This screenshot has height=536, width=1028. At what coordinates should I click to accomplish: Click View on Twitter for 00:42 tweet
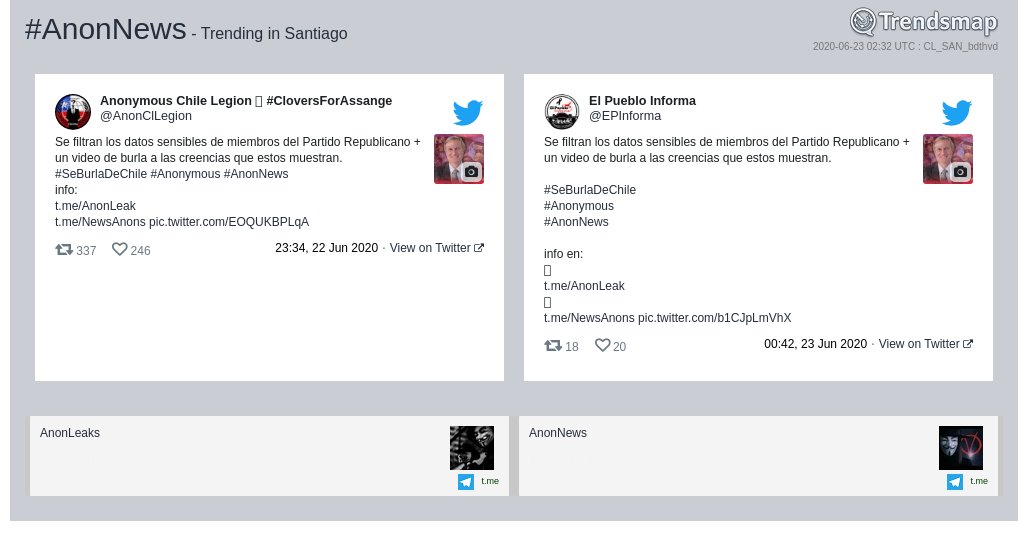pyautogui.click(x=926, y=344)
